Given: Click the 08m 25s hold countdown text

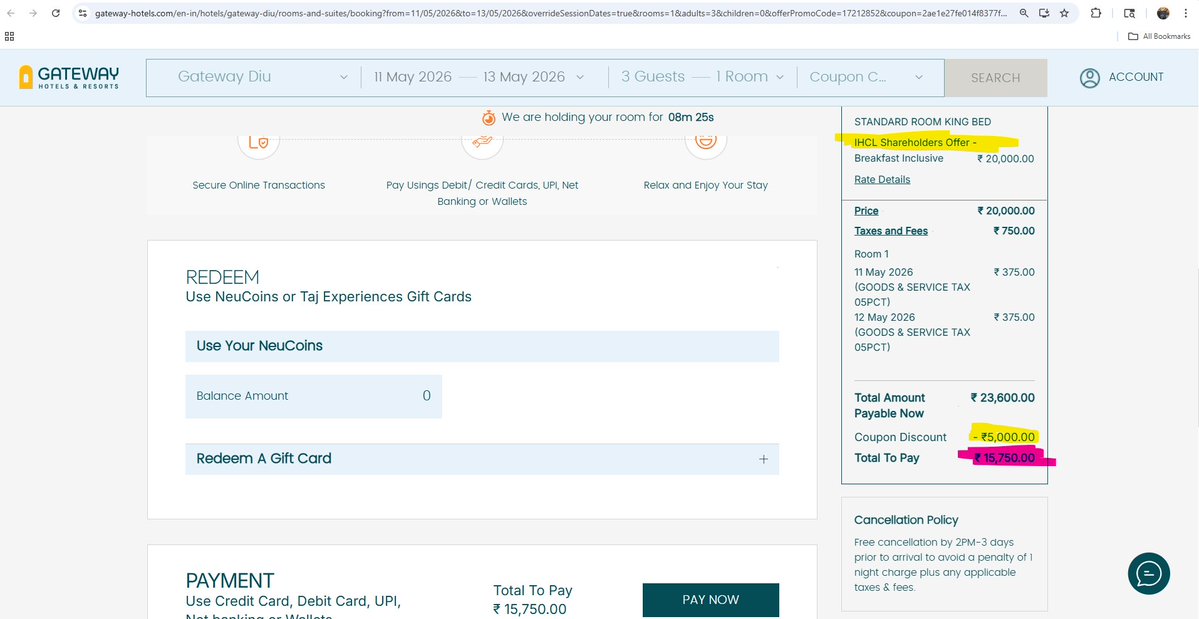Looking at the screenshot, I should pyautogui.click(x=690, y=118).
